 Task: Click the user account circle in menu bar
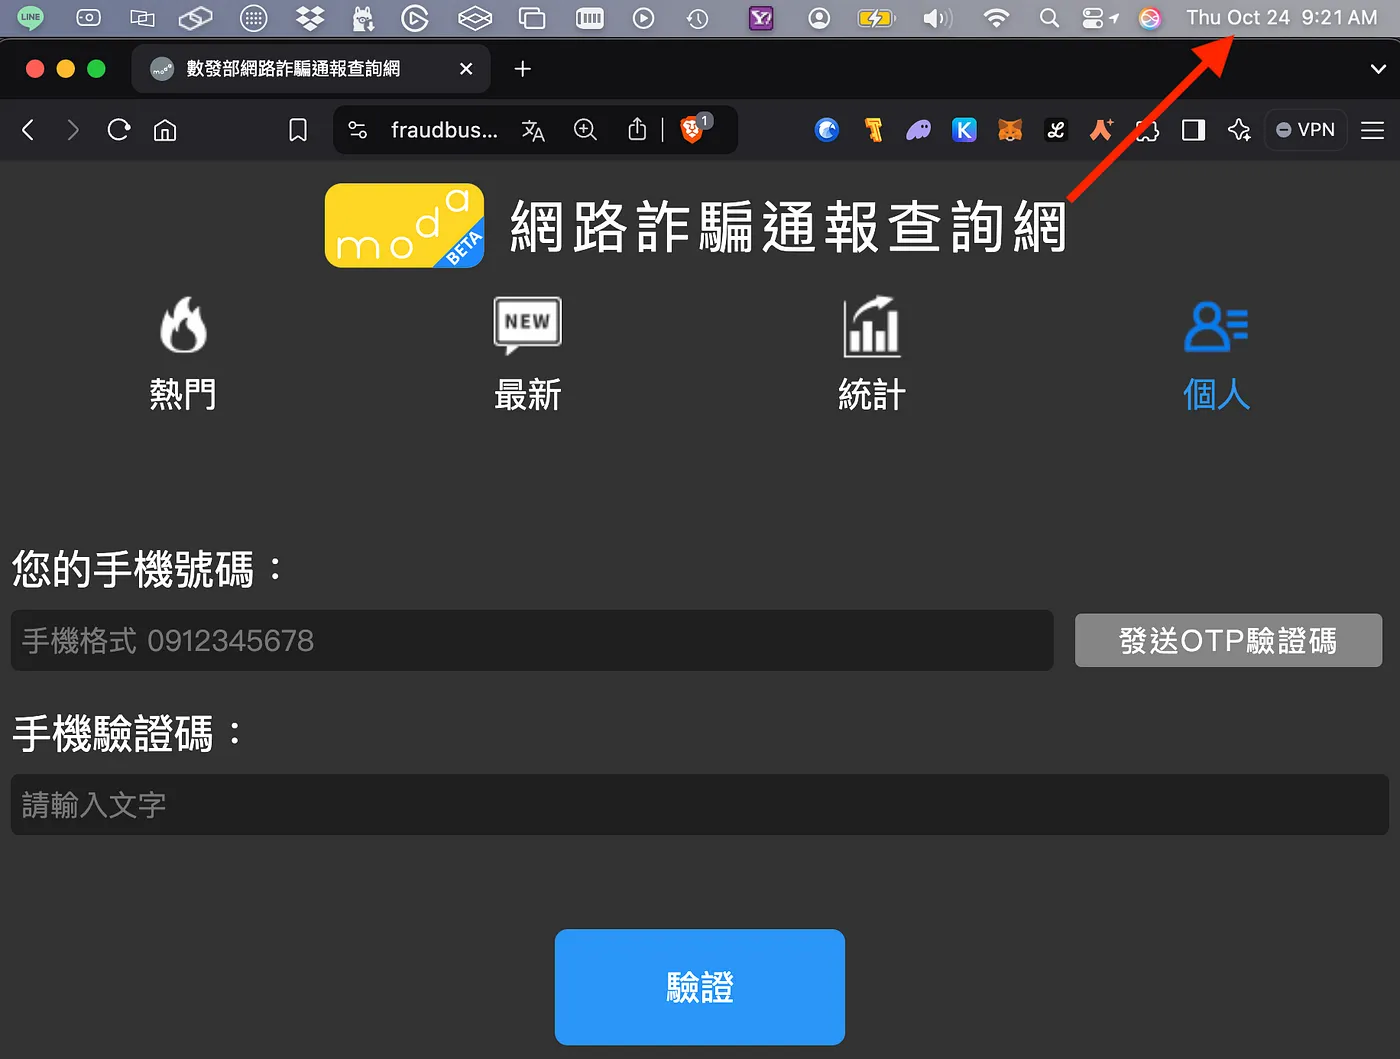[x=819, y=18]
